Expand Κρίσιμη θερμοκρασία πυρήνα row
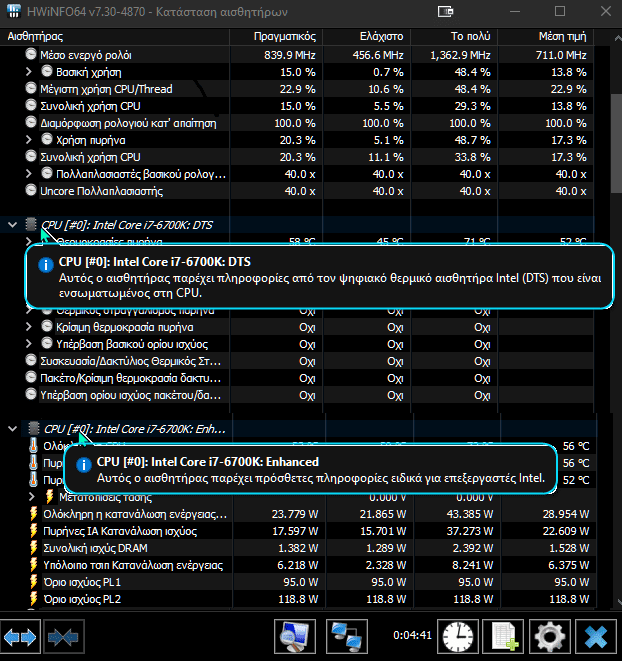This screenshot has width=622, height=661. pyautogui.click(x=29, y=327)
